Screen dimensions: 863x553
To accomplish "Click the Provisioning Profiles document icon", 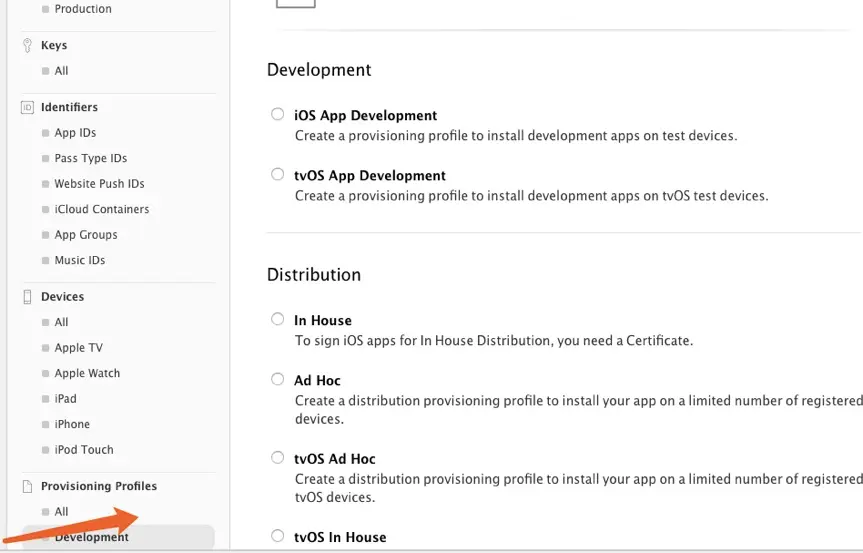I will 27,486.
